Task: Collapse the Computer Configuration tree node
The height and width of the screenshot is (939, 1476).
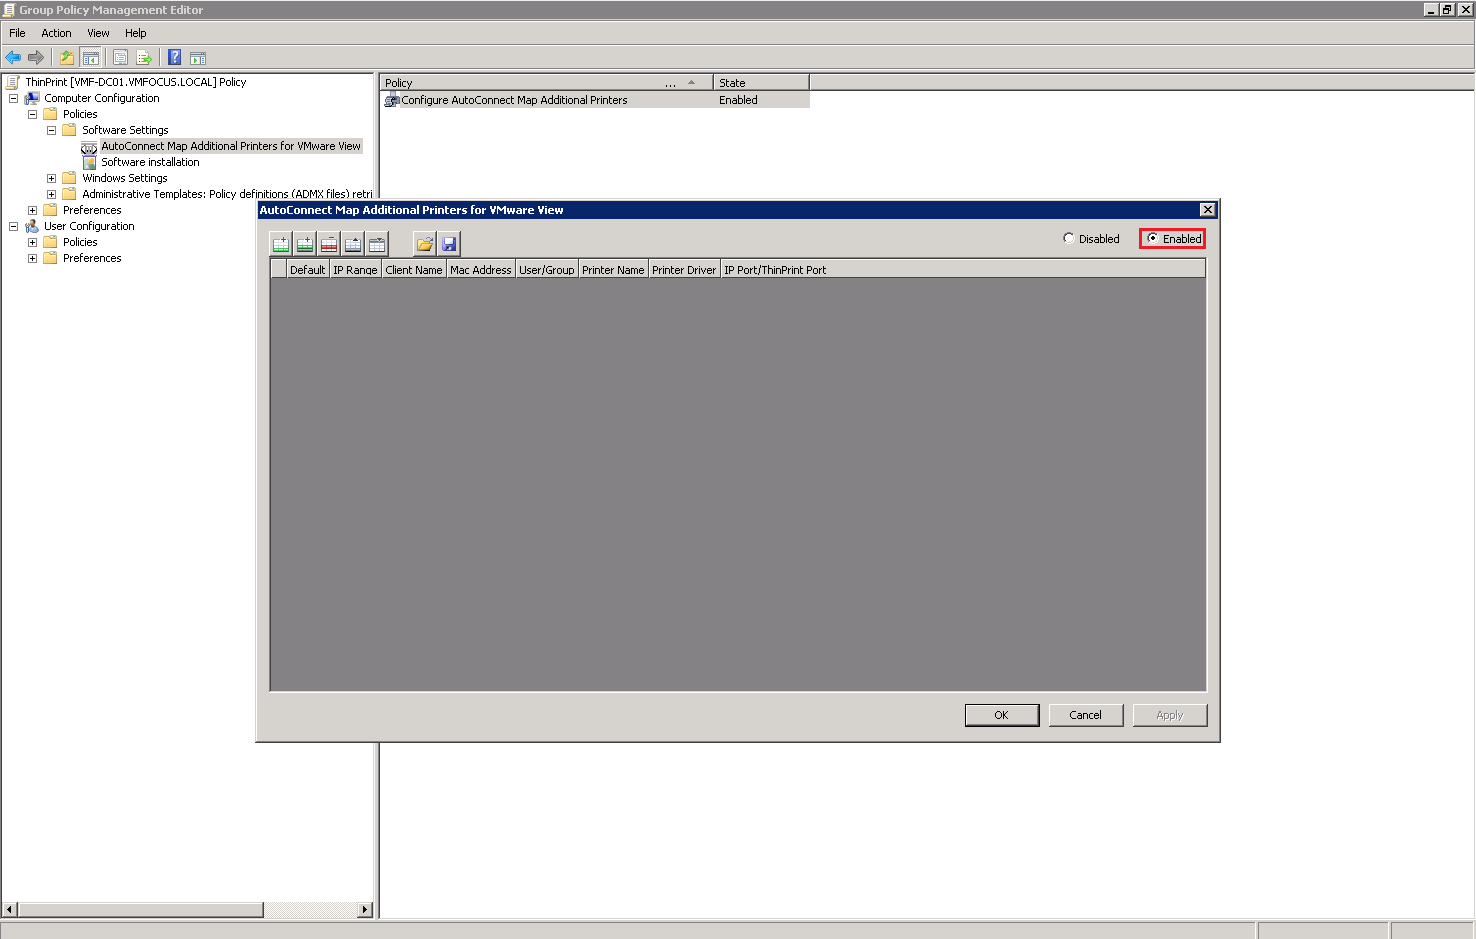Action: [x=13, y=98]
